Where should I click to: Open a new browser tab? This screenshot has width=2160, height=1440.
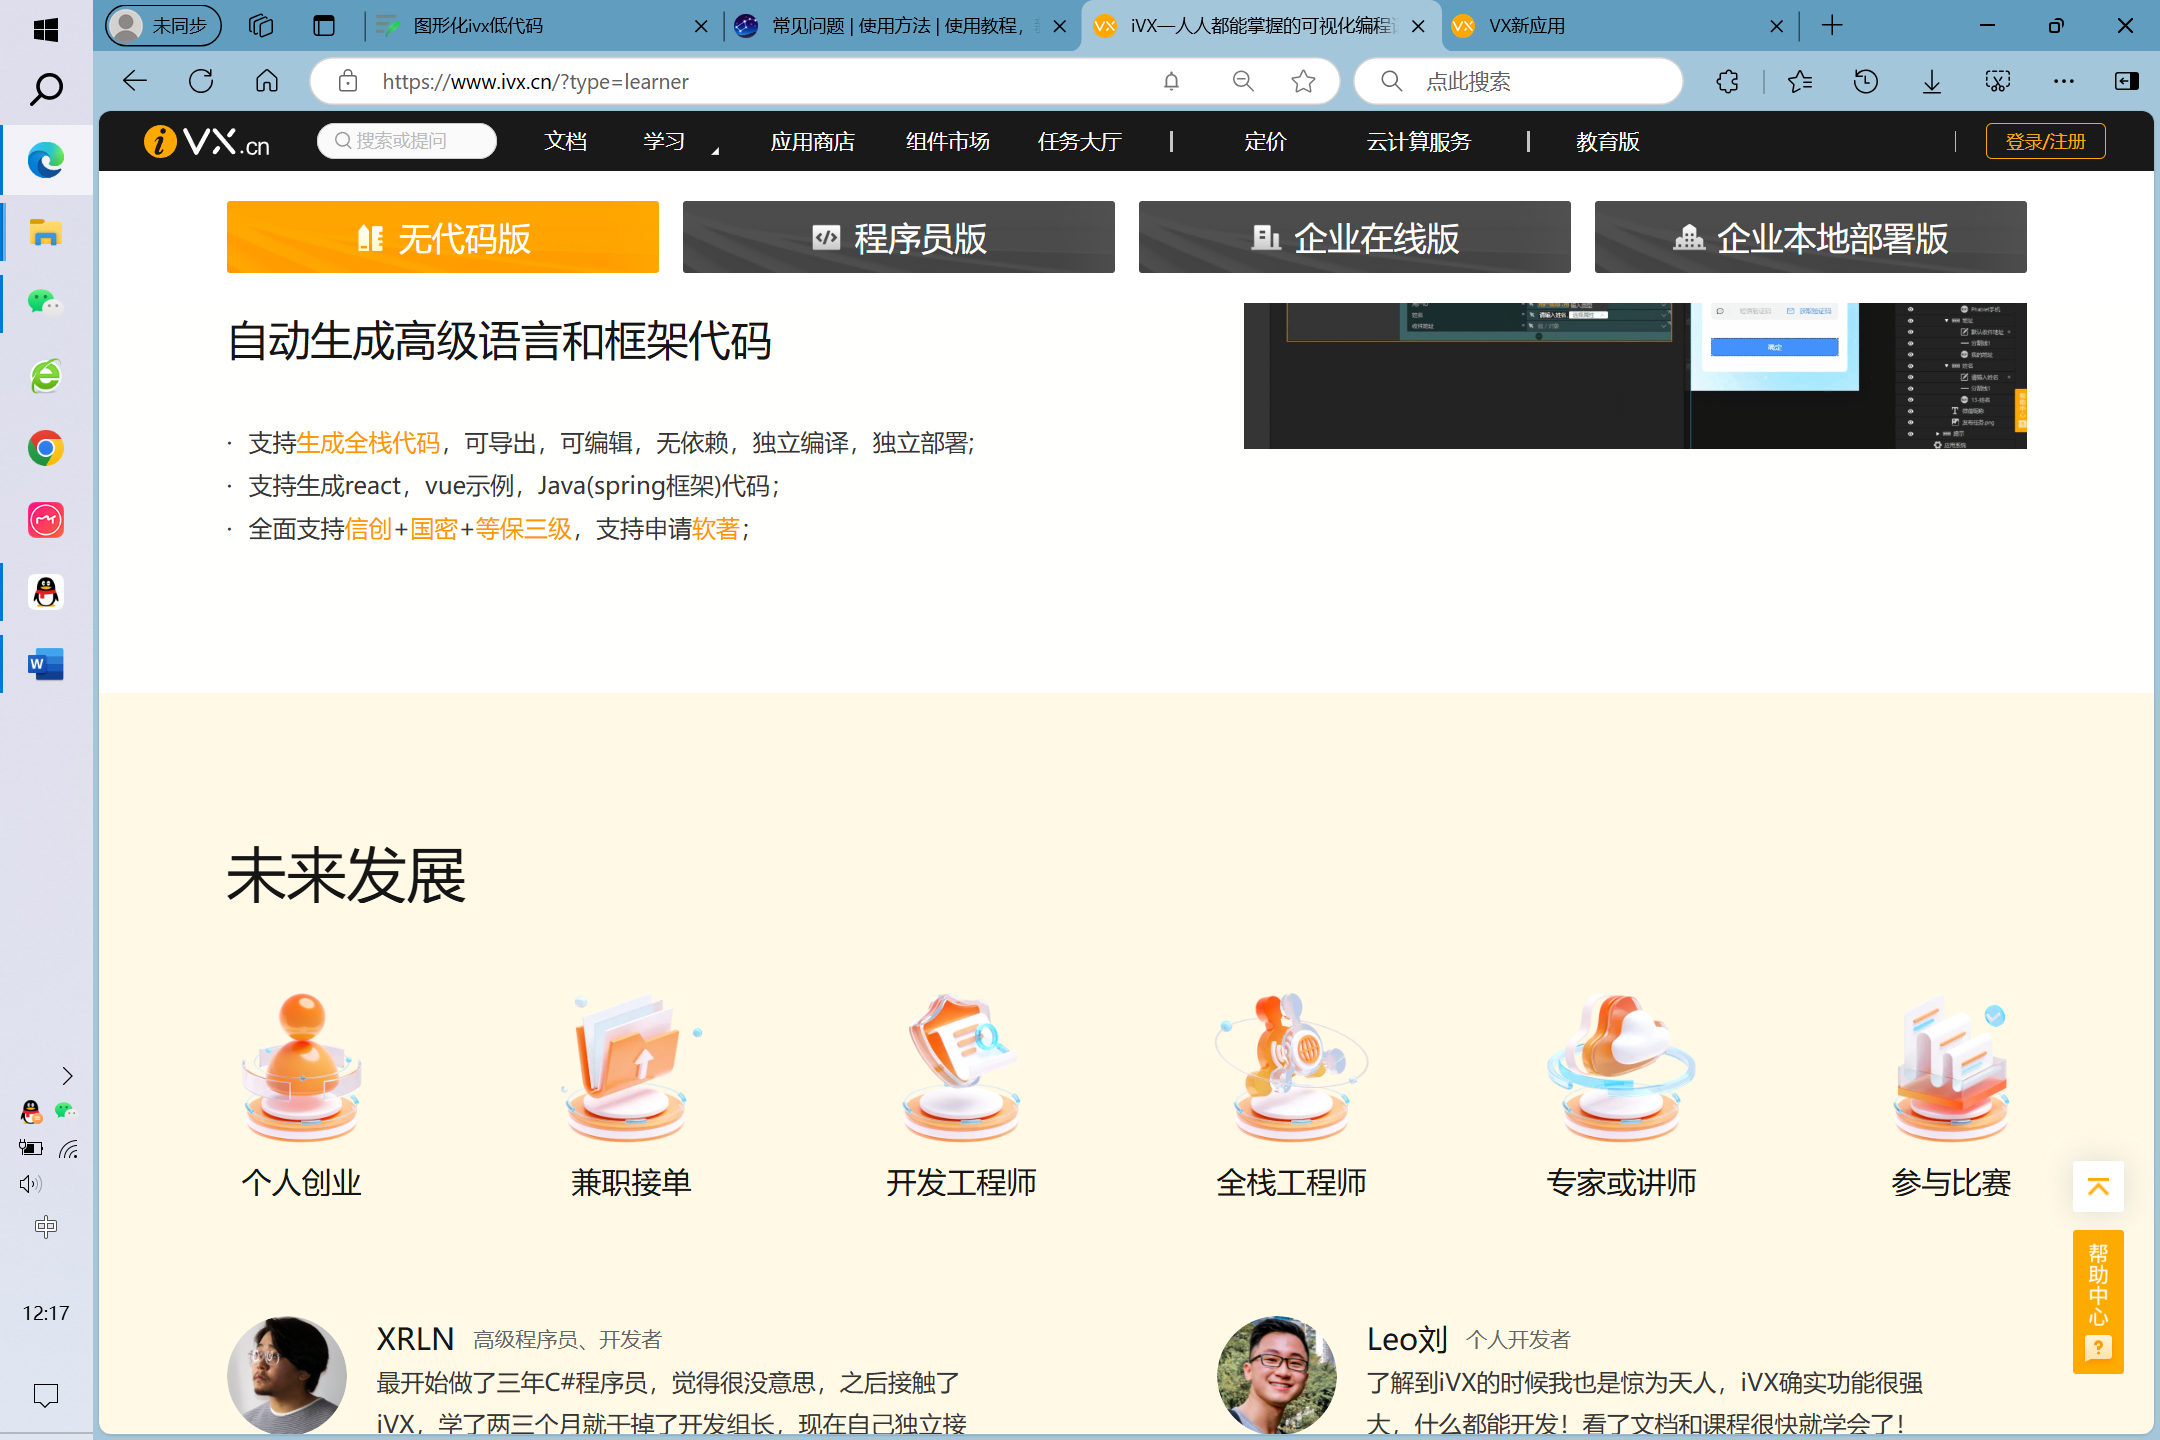[1832, 26]
